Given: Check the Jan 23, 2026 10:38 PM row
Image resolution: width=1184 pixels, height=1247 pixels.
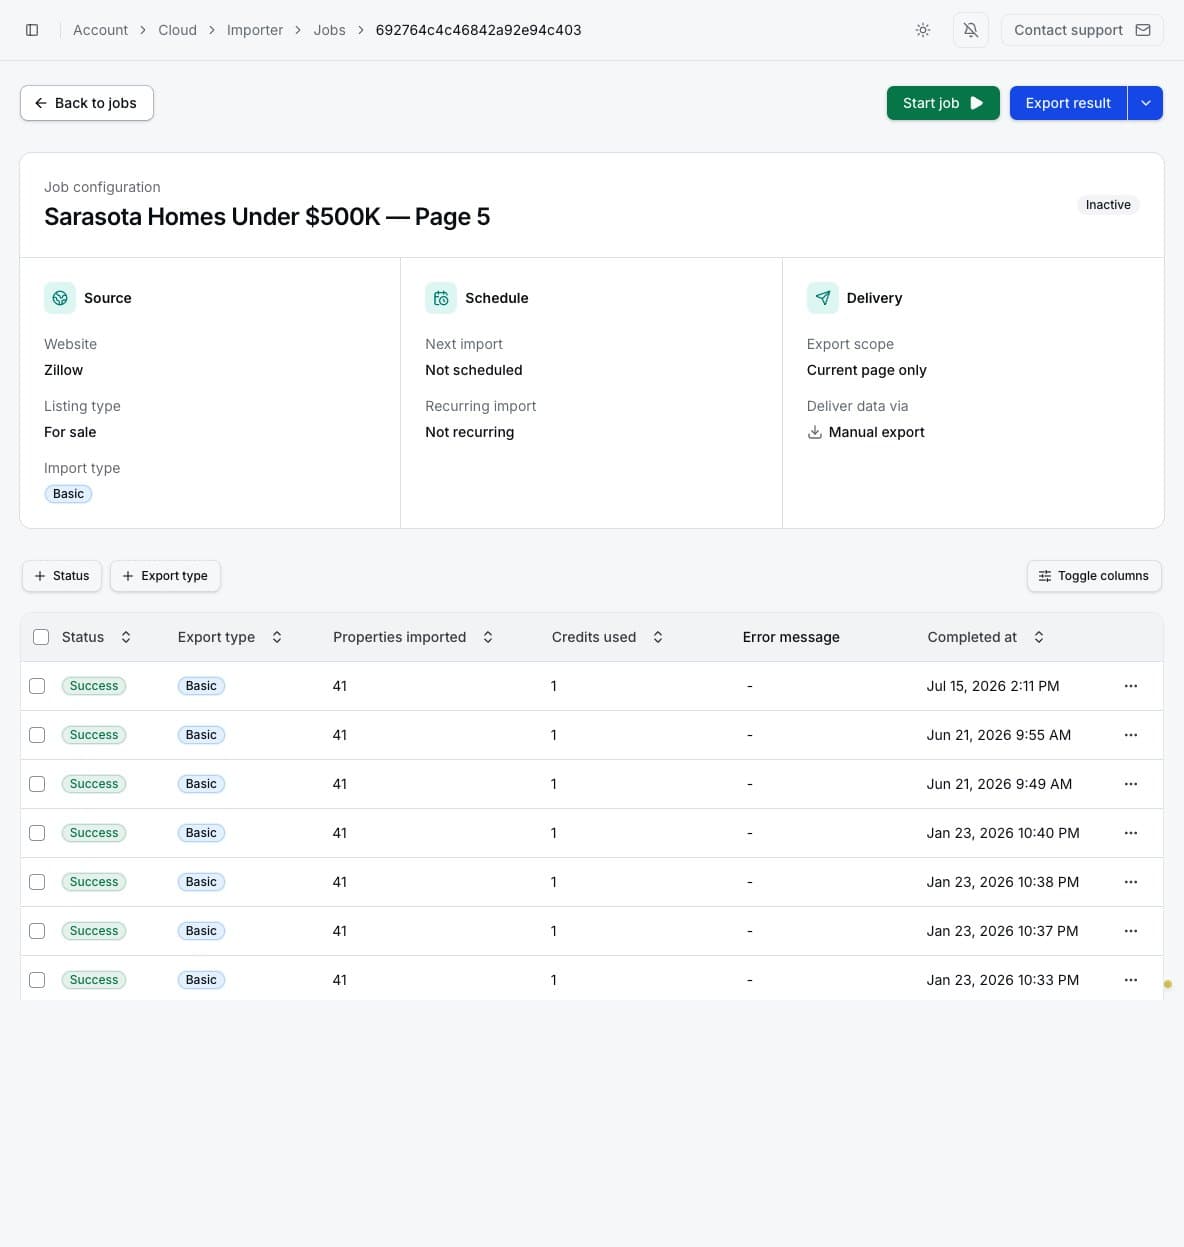Looking at the screenshot, I should click(x=37, y=882).
